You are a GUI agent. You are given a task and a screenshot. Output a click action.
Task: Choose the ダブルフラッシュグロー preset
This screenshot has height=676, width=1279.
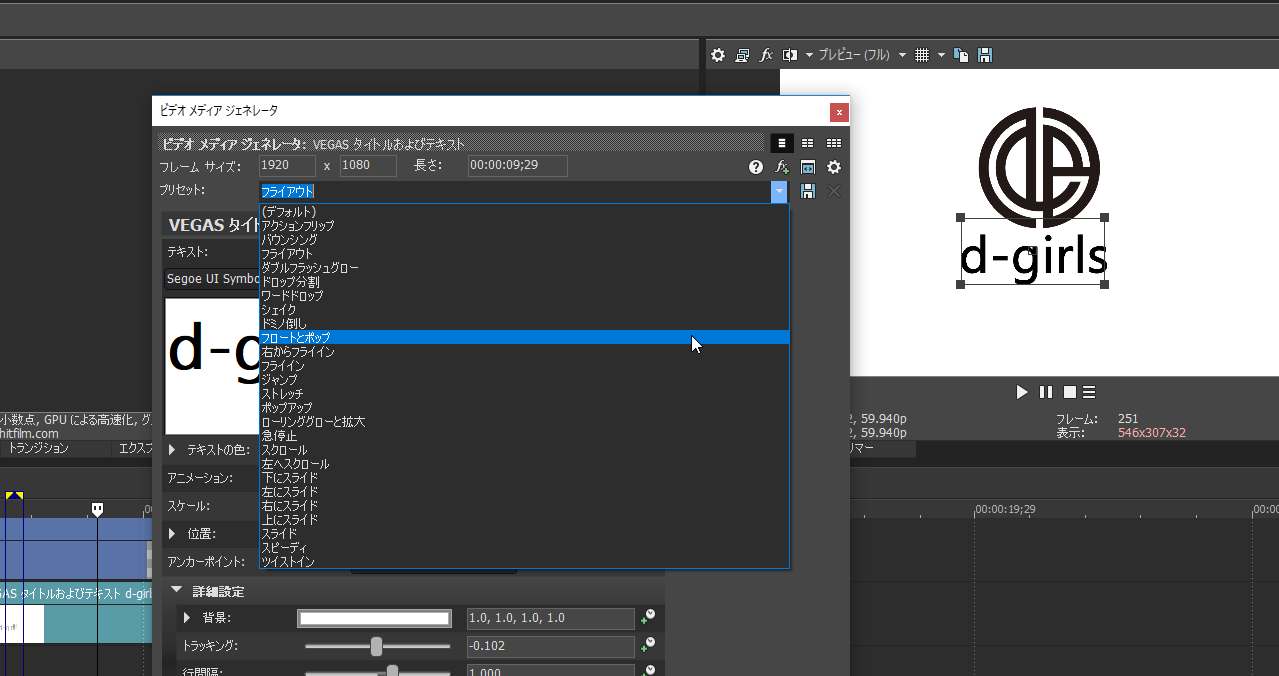pos(524,268)
